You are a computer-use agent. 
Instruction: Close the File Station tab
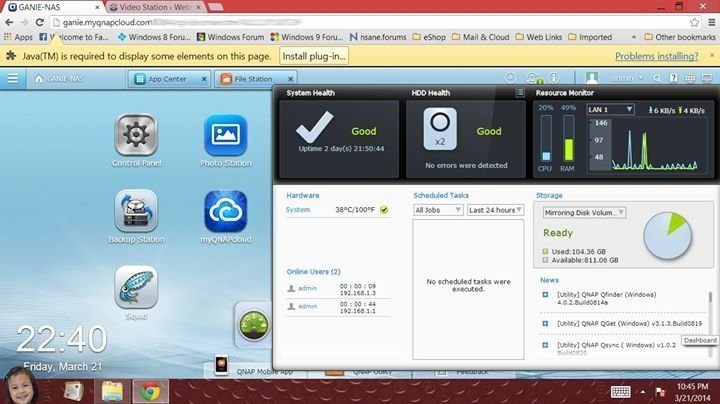(290, 79)
